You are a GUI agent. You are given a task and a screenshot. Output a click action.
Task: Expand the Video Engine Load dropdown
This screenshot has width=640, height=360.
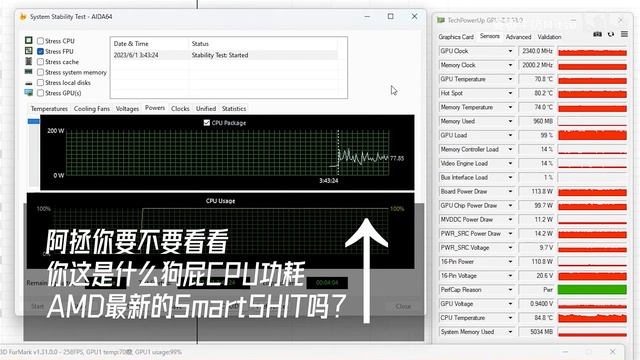(510, 163)
